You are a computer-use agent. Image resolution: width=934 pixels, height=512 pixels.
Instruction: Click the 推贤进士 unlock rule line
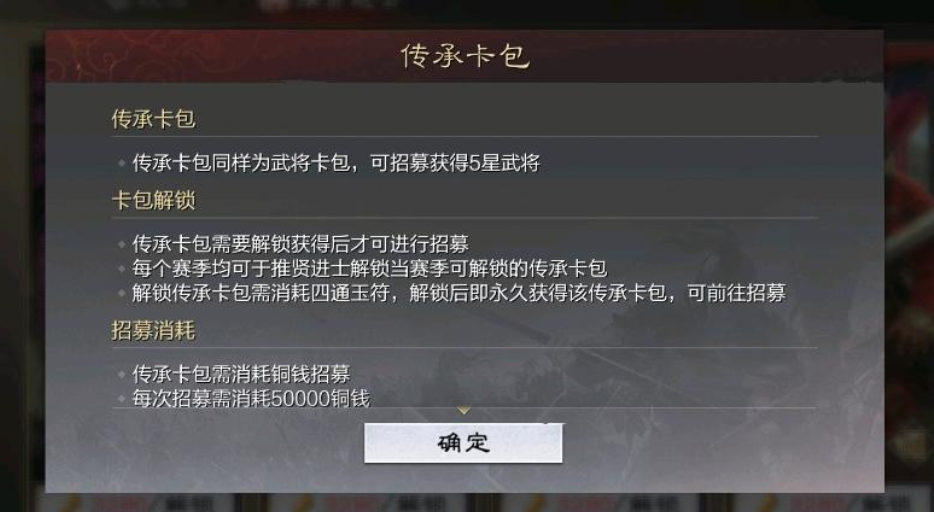click(x=369, y=268)
